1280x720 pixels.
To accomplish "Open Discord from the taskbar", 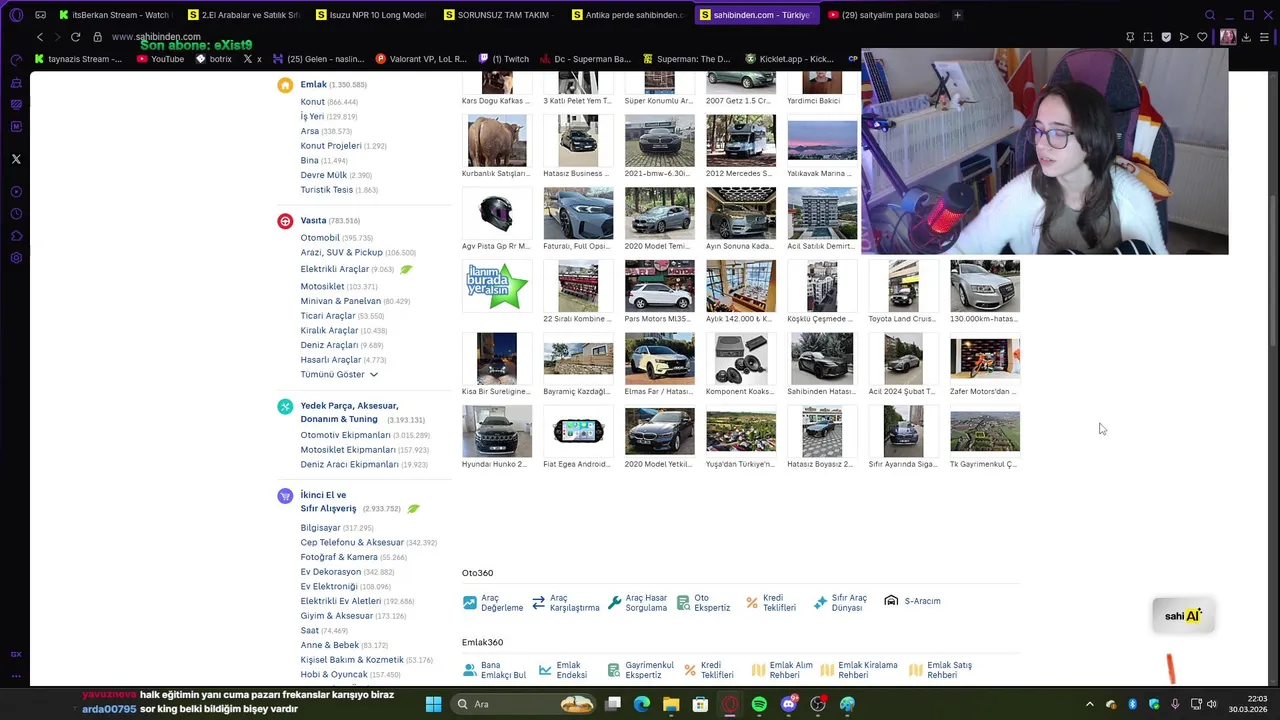I will (788, 704).
